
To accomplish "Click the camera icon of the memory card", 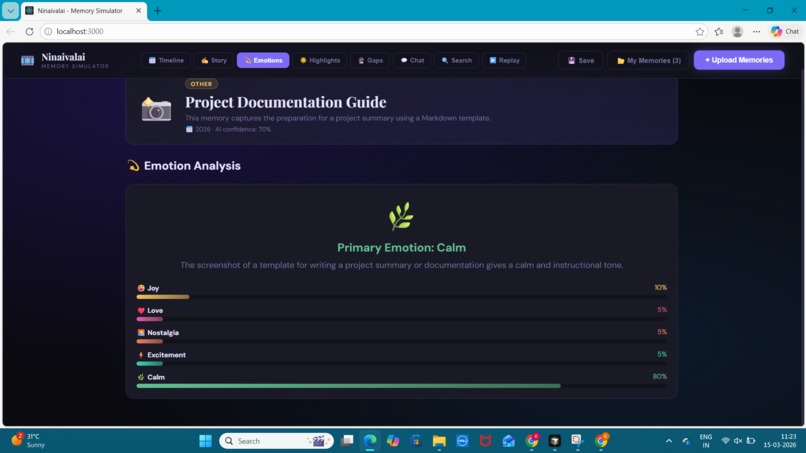I will coord(156,109).
